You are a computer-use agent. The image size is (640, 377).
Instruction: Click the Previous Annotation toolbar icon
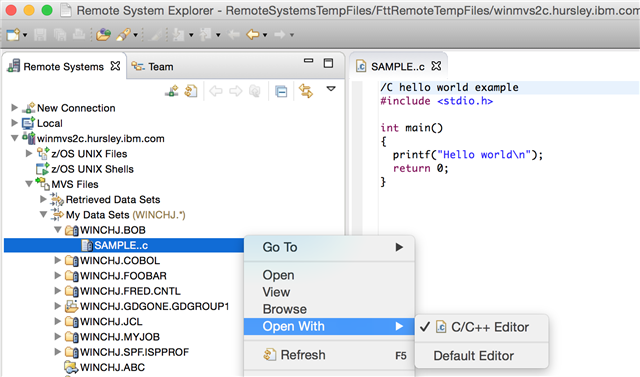tap(205, 35)
